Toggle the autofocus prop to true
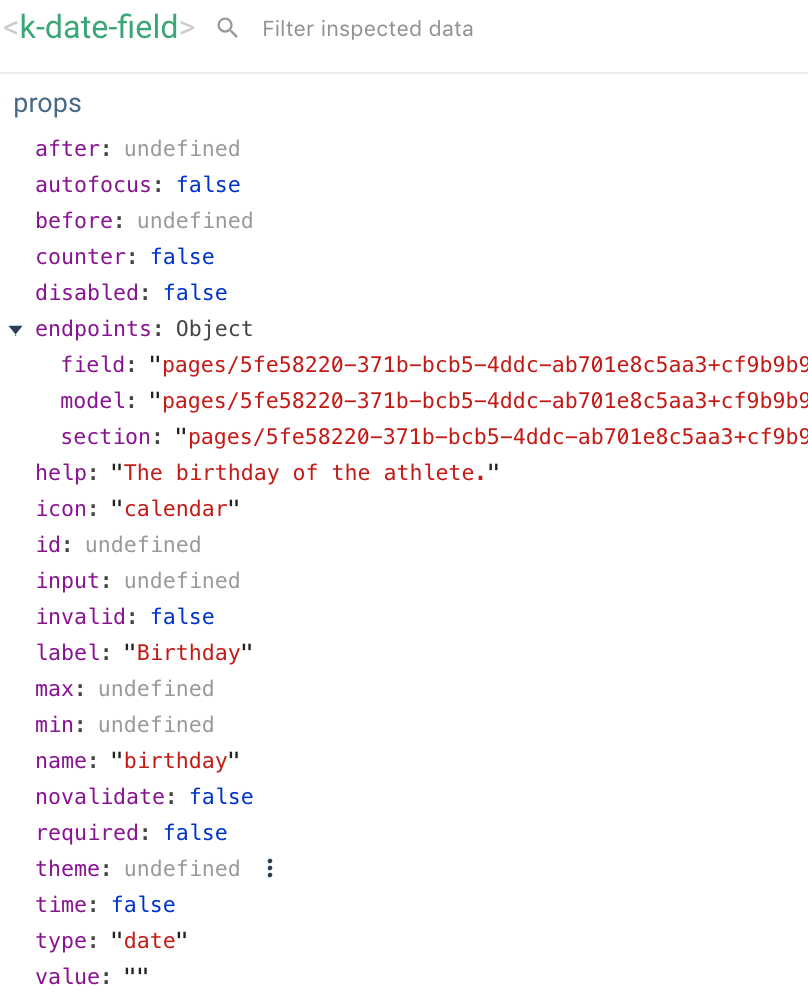 [x=208, y=184]
